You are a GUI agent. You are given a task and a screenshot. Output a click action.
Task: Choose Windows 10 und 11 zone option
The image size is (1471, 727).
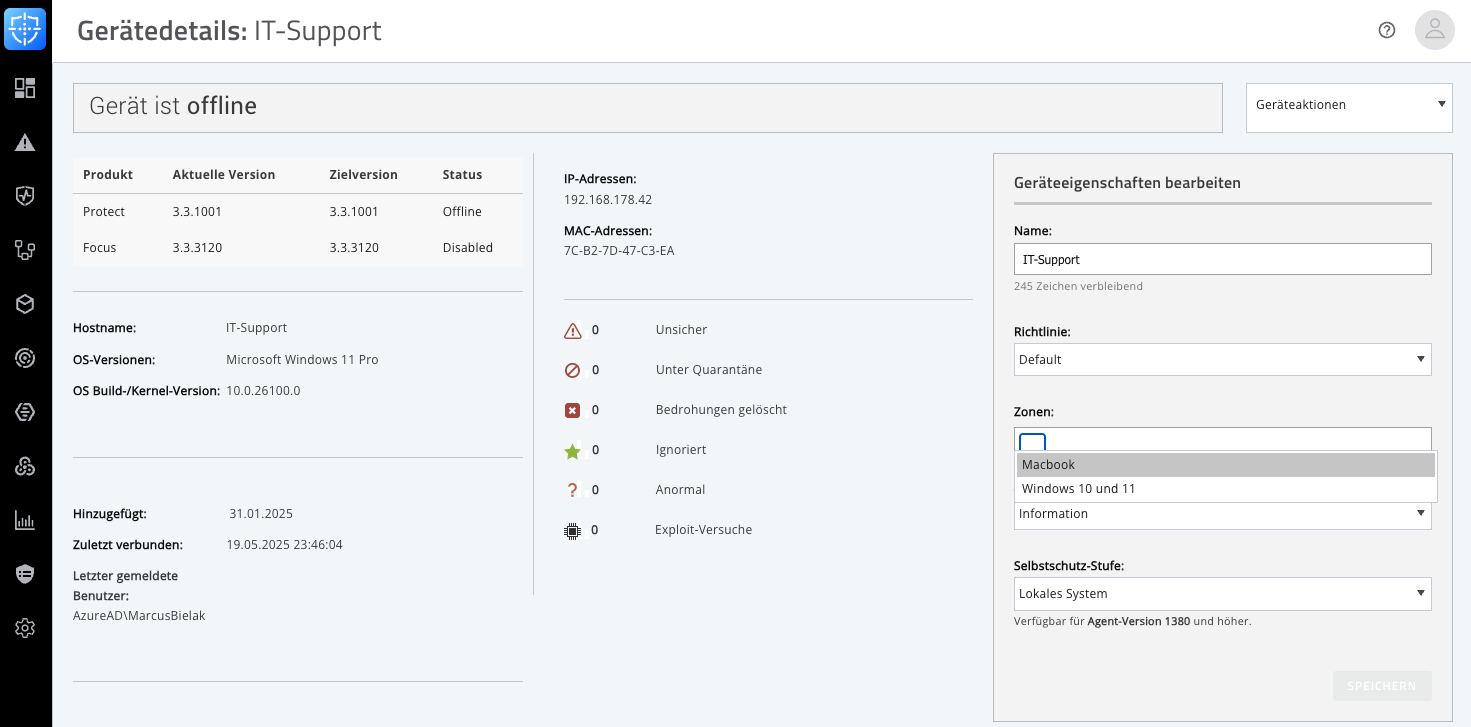coord(1225,489)
